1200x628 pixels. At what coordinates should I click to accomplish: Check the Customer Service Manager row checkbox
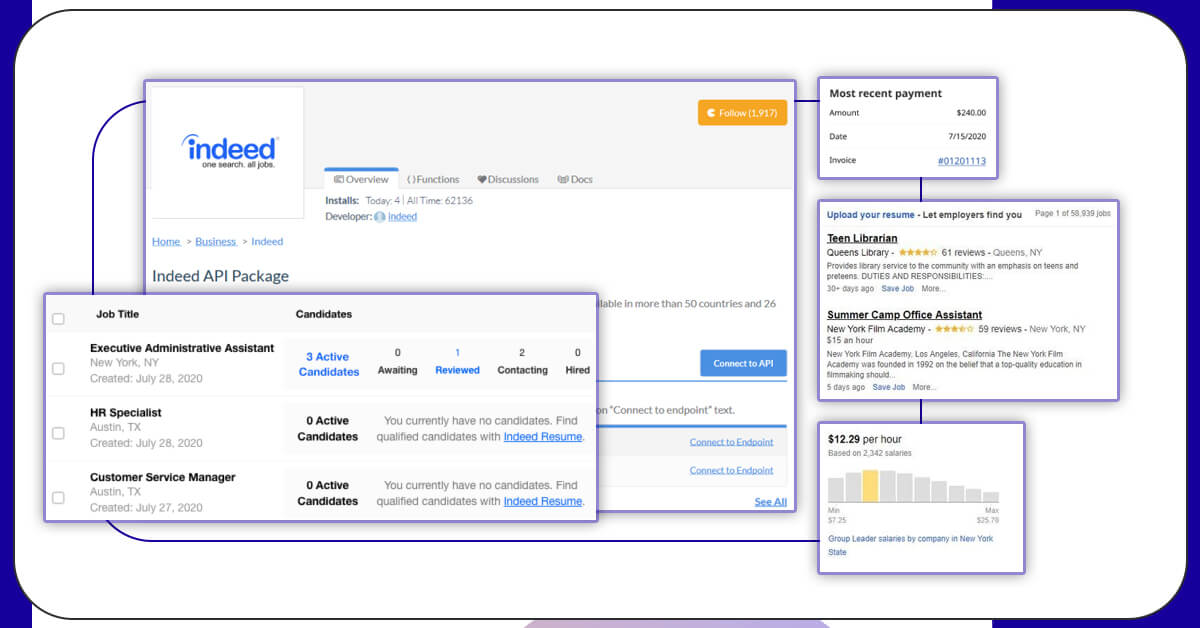58,497
